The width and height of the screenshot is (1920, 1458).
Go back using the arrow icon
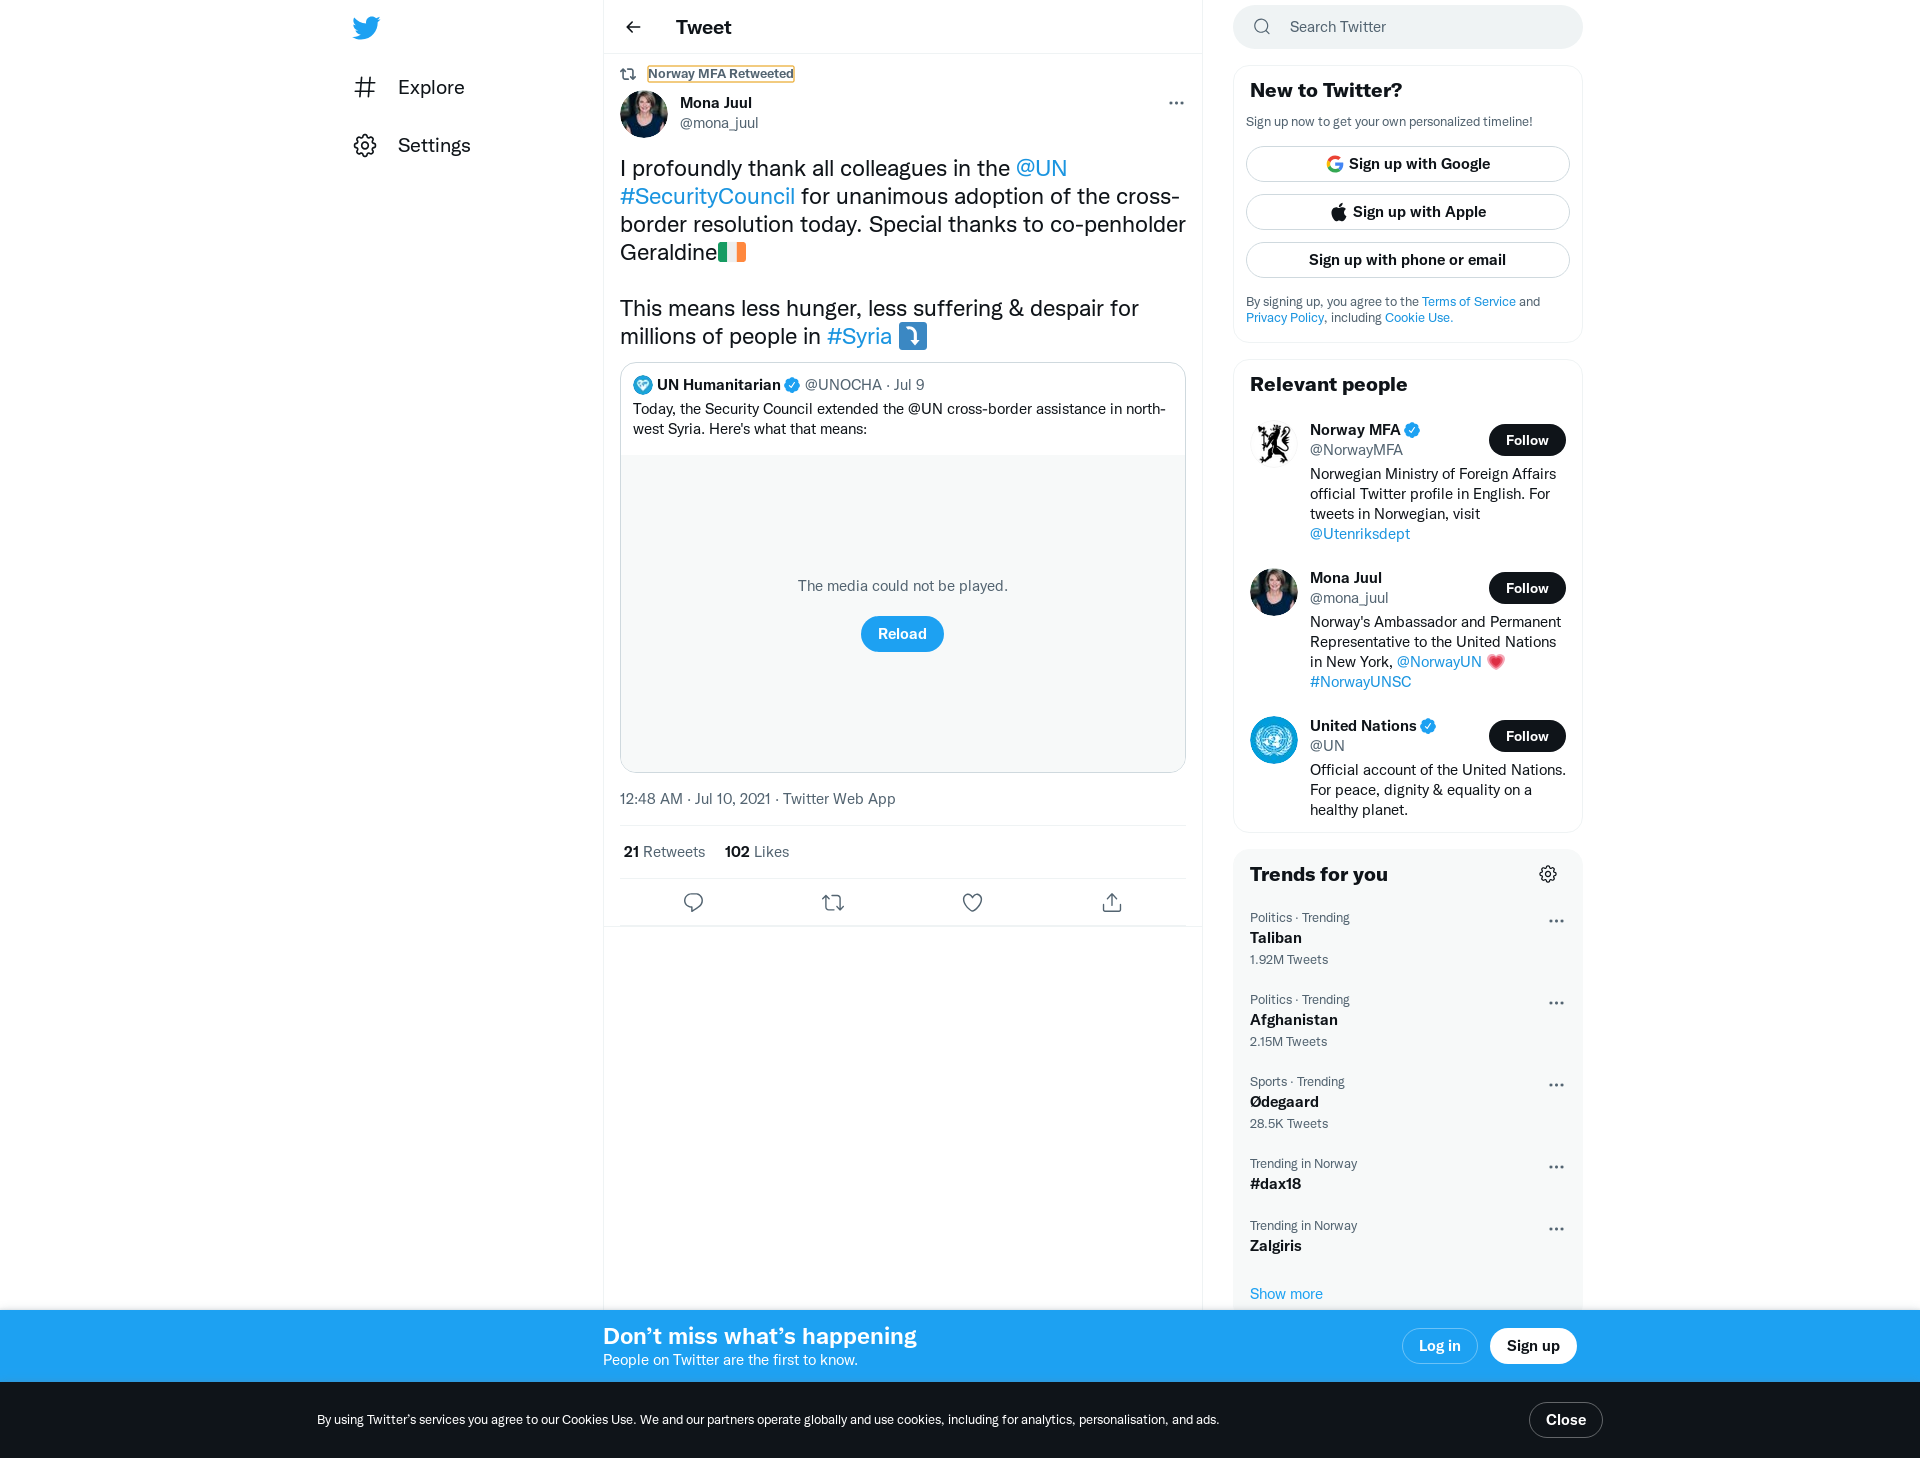tap(633, 27)
